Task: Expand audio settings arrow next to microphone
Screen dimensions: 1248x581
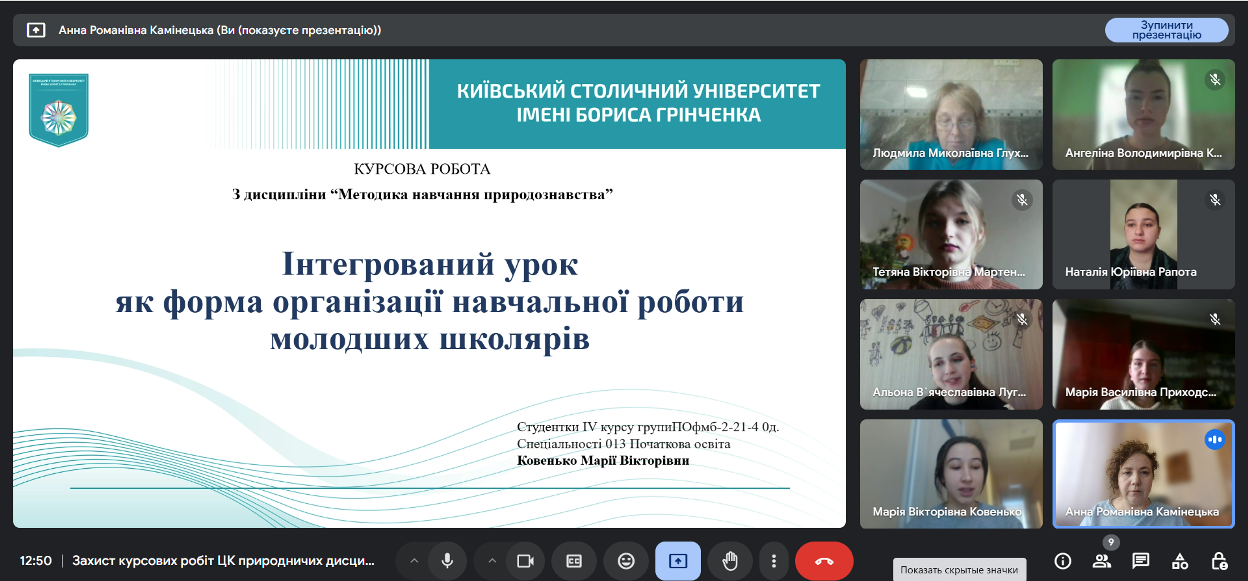Action: pyautogui.click(x=413, y=561)
